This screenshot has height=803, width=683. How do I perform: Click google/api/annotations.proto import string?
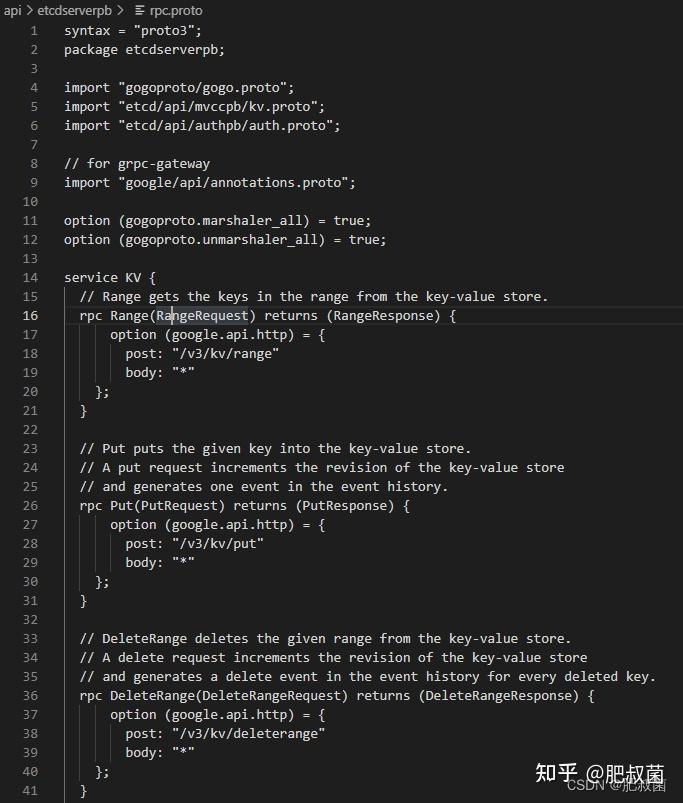[233, 182]
